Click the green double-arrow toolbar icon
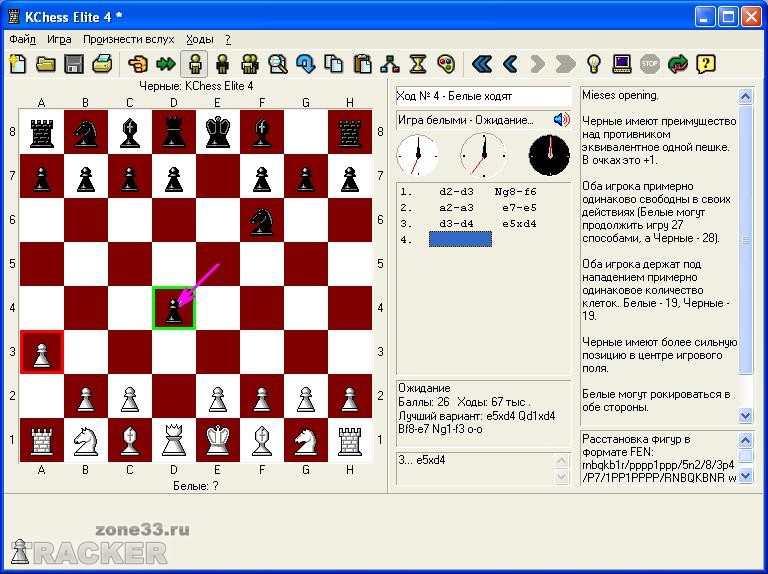Screen dimensions: 768x574 point(166,64)
